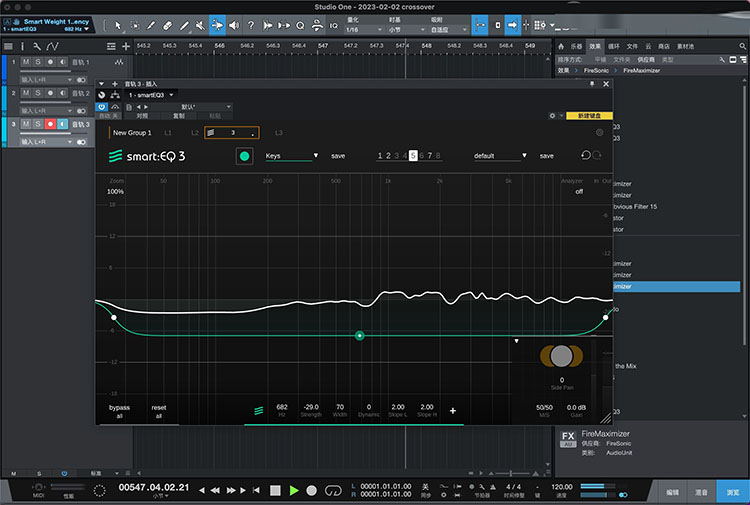
Task: Toggle the plugin power bypass button
Action: click(101, 107)
